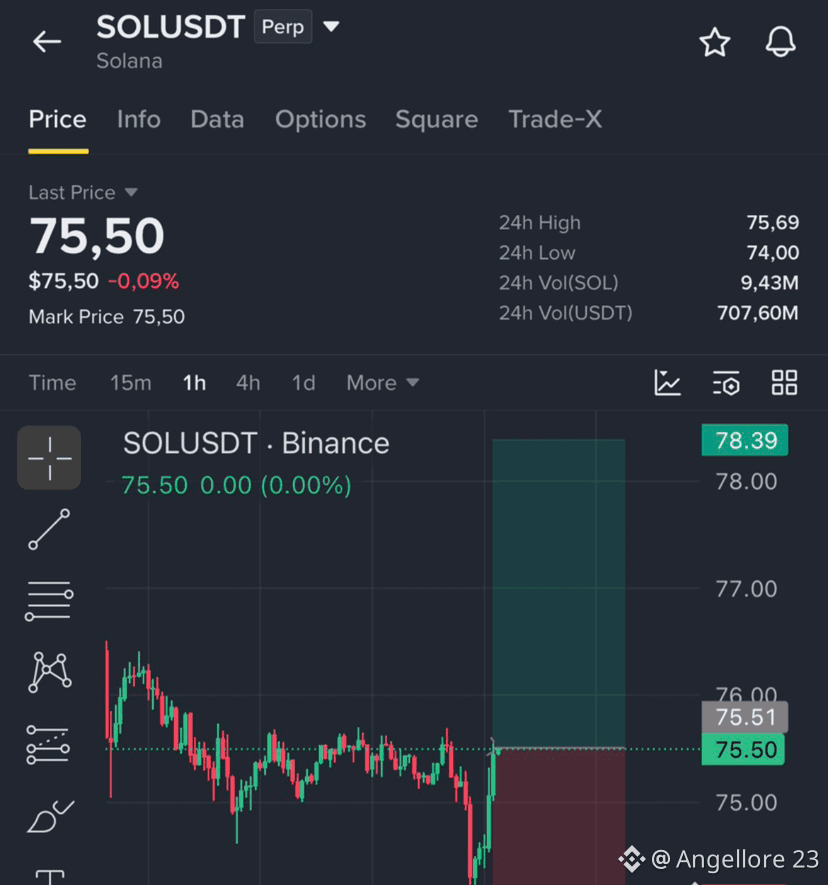Click the 24h Low value 74,00
828x885 pixels.
point(773,252)
